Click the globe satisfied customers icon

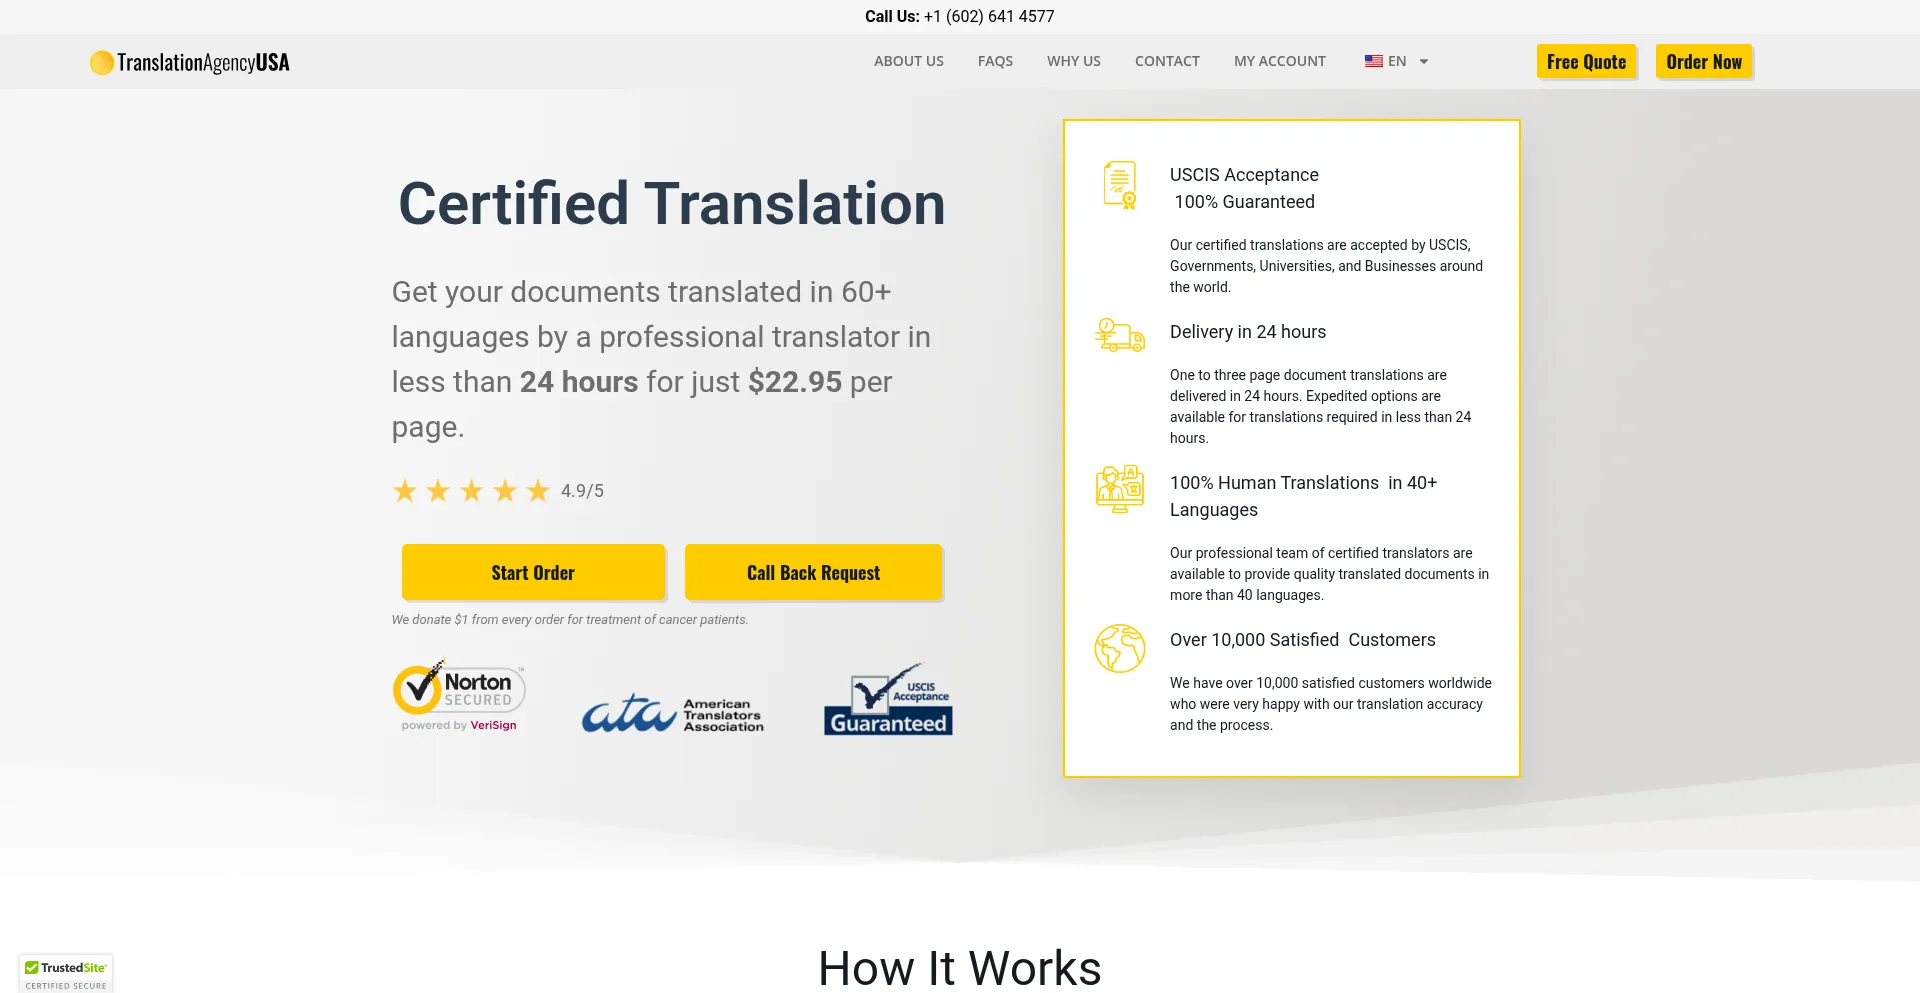coord(1119,648)
